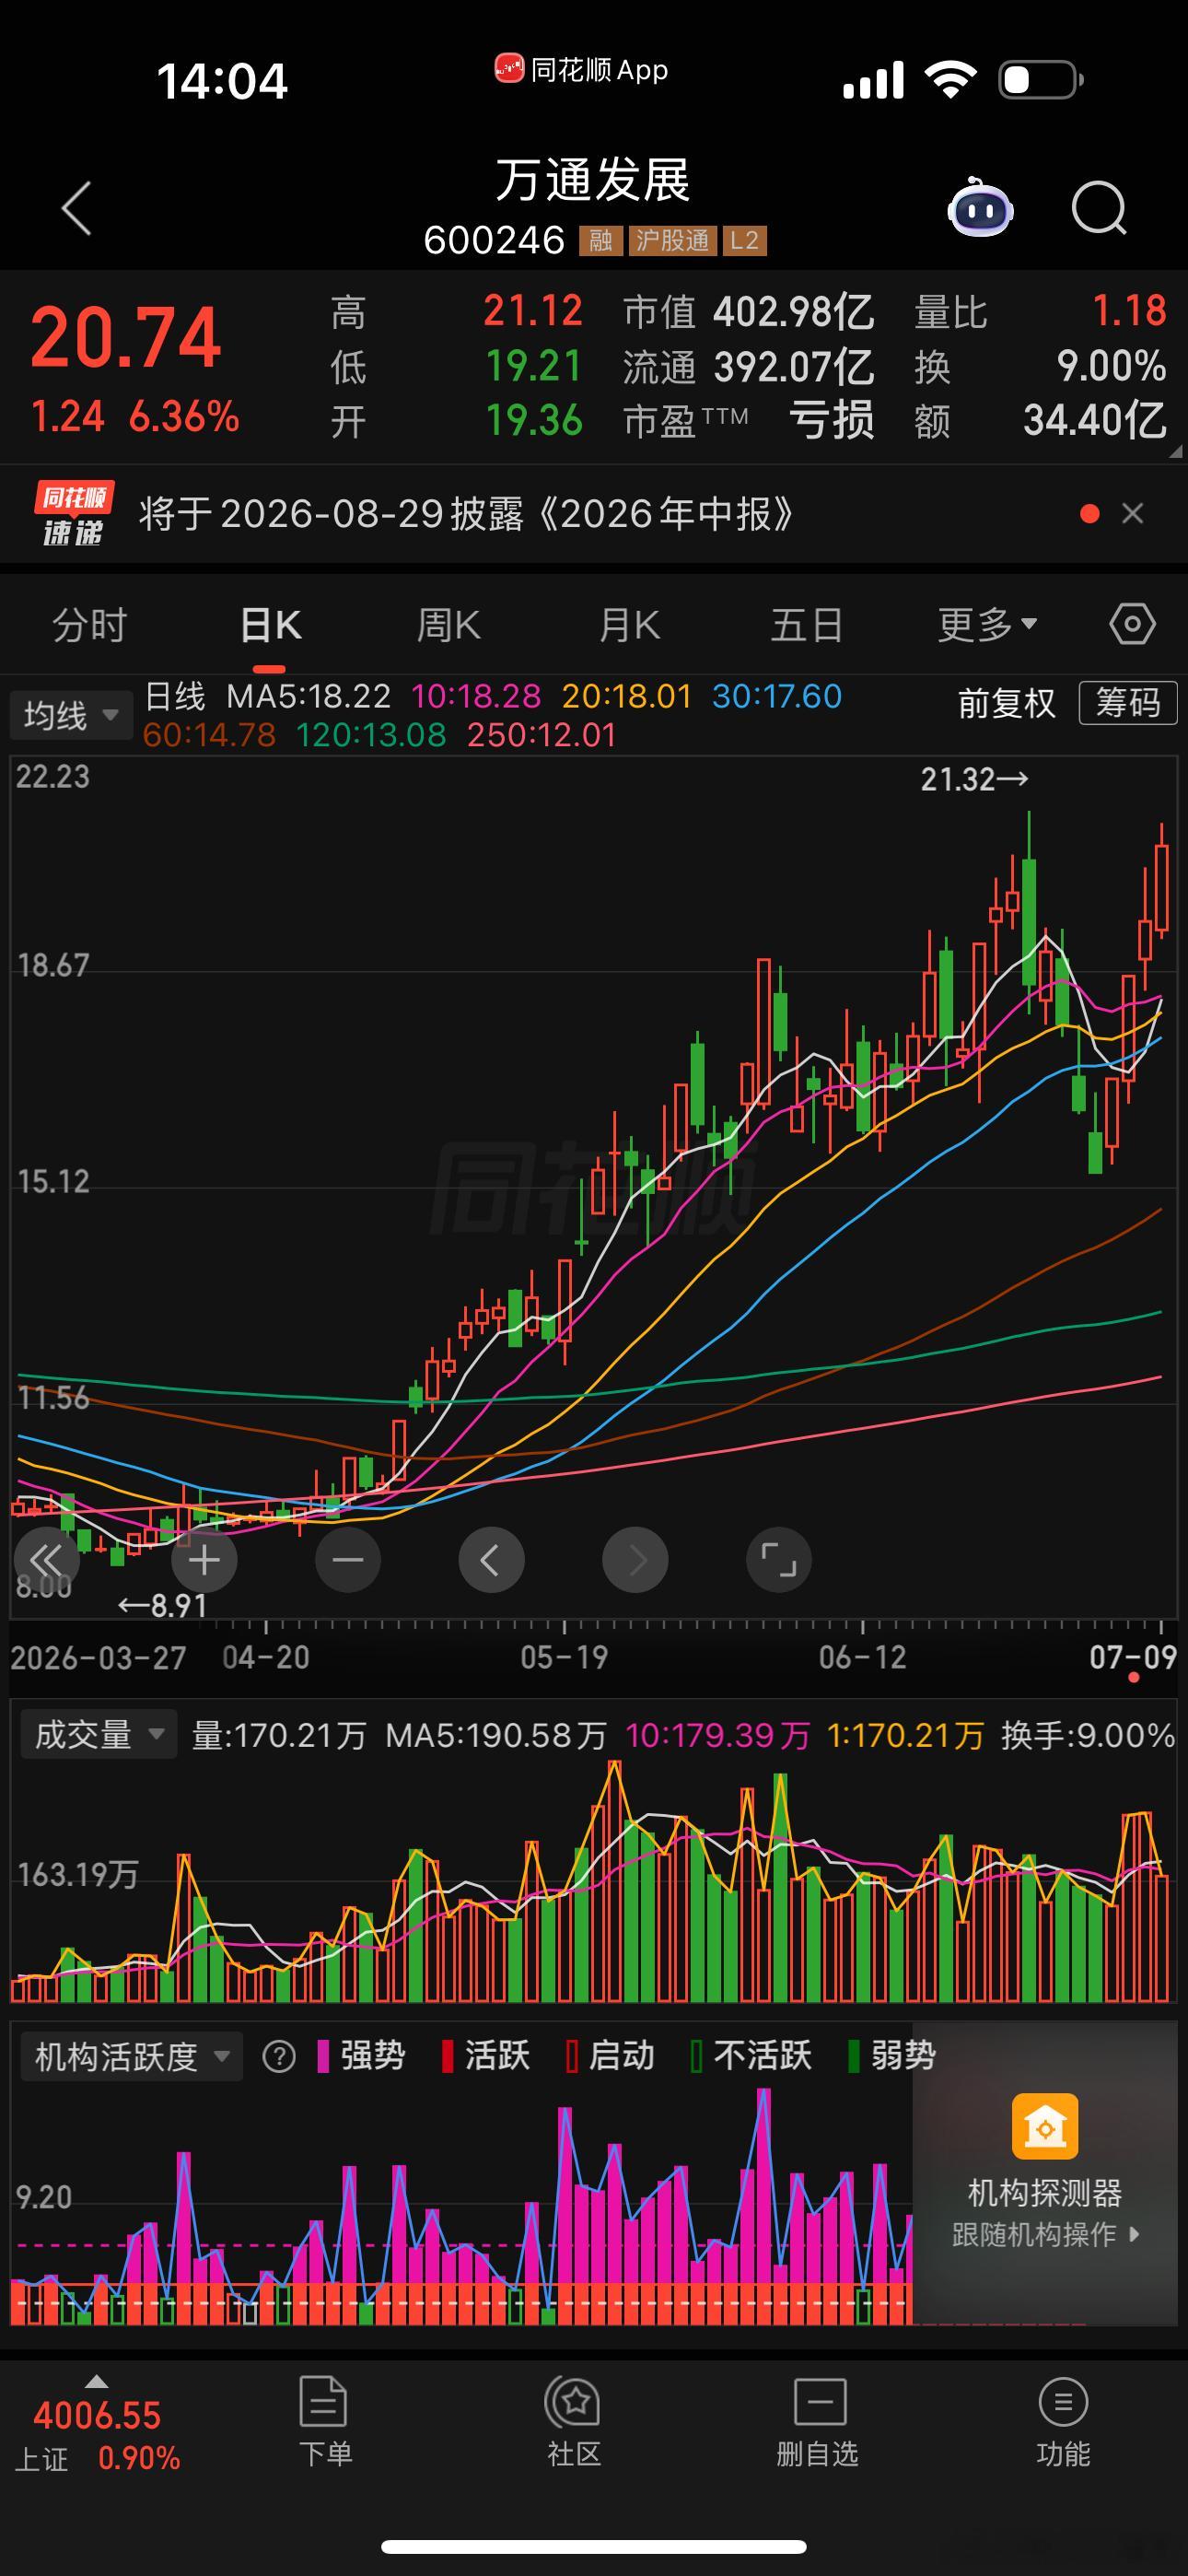Open 更多 period dropdown

(x=986, y=625)
